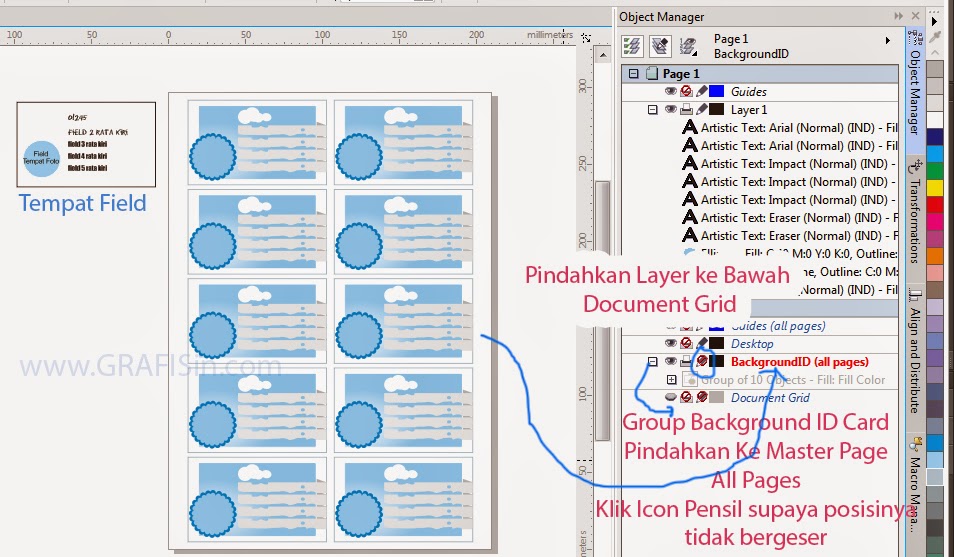Viewport: 954px width, 557px height.
Task: Click Show Object Properties icon in Object Manager
Action: coord(633,46)
